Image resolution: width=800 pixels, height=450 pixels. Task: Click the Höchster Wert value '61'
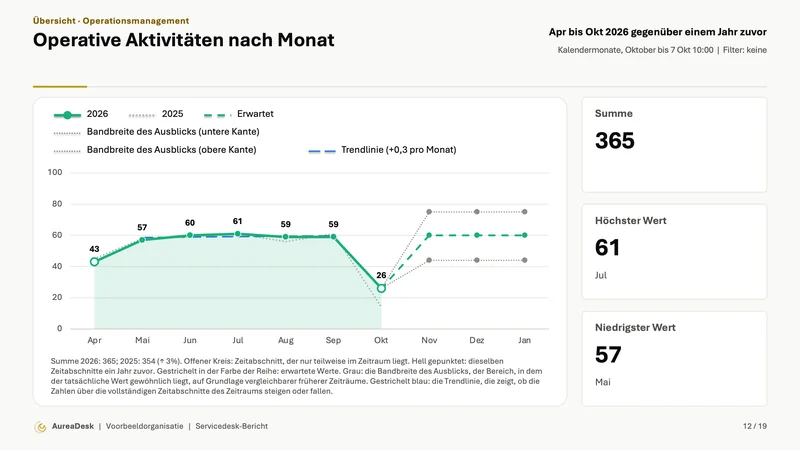pyautogui.click(x=607, y=248)
